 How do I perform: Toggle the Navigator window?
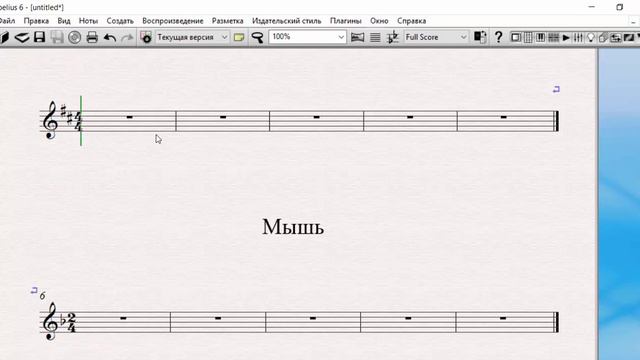[516, 38]
